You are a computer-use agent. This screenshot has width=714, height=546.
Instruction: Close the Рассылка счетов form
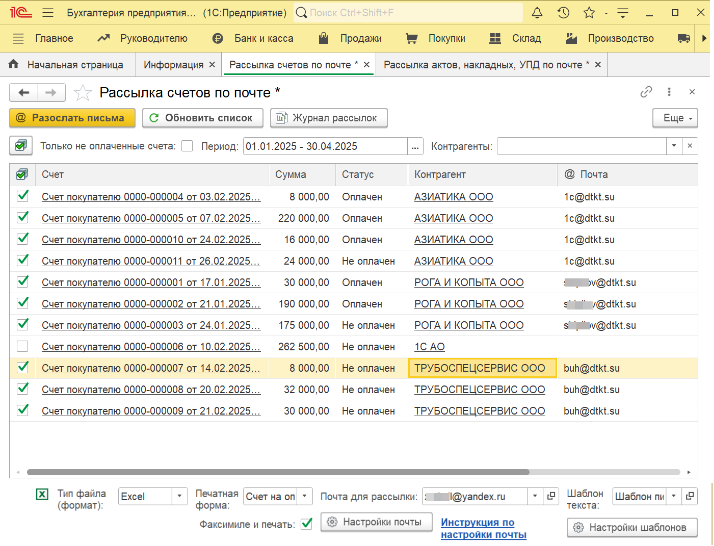coord(692,92)
